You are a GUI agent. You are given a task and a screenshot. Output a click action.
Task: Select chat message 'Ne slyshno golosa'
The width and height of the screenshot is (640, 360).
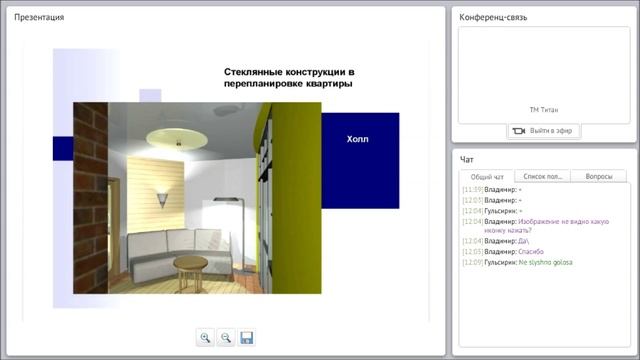[x=545, y=262]
